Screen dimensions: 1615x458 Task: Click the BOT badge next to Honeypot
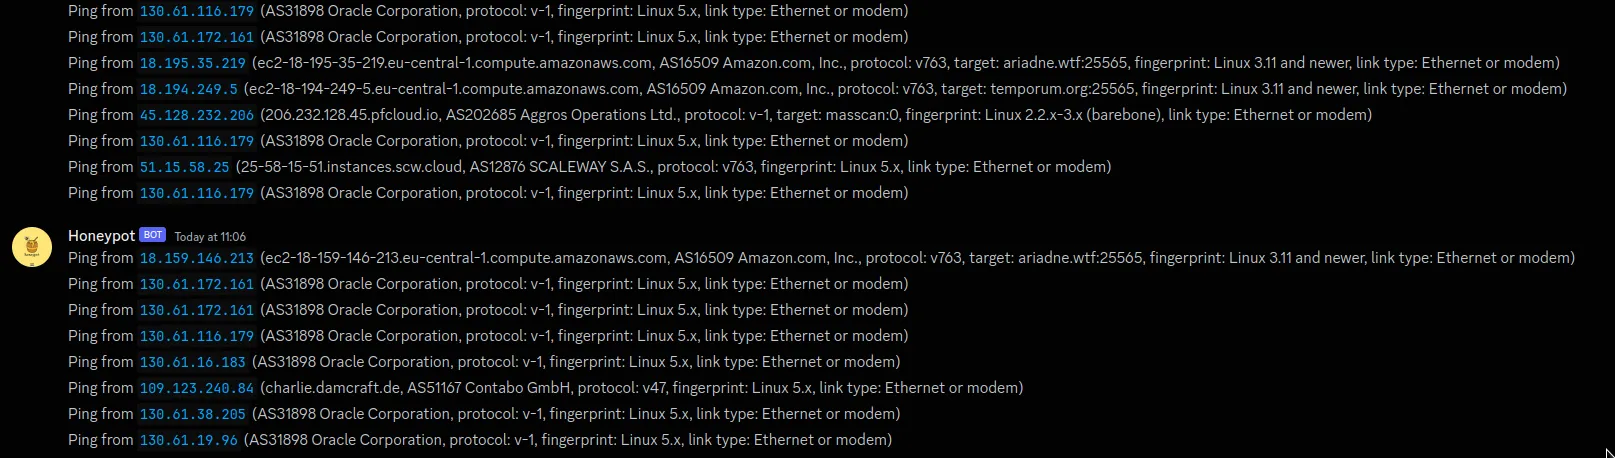click(152, 235)
